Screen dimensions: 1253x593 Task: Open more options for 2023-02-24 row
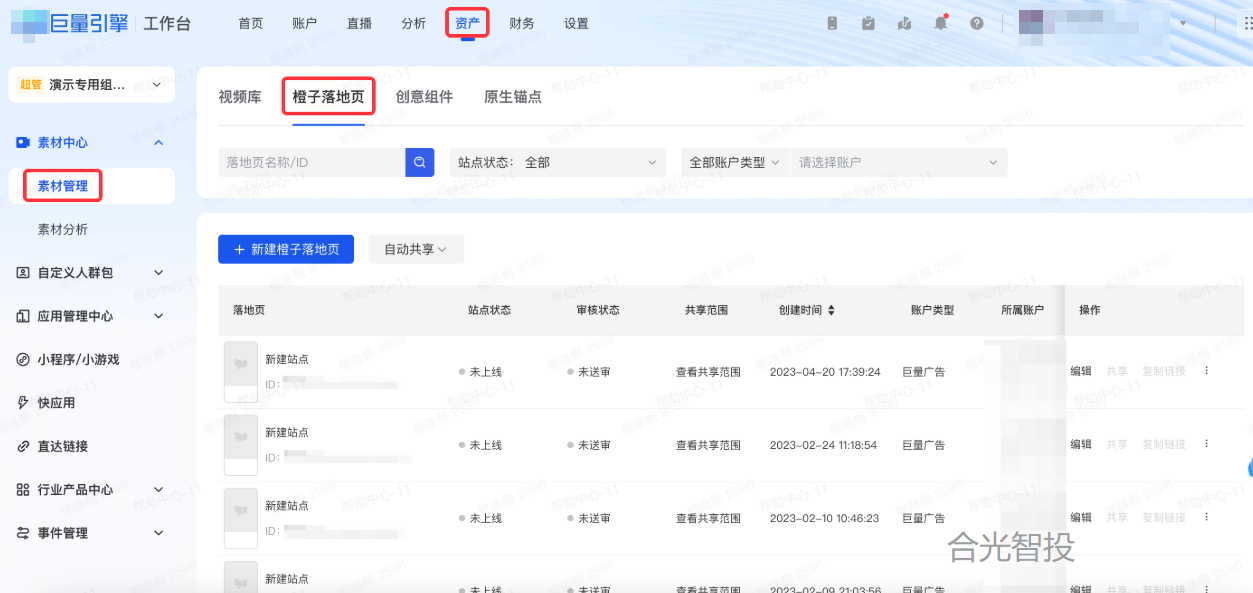(x=1206, y=444)
